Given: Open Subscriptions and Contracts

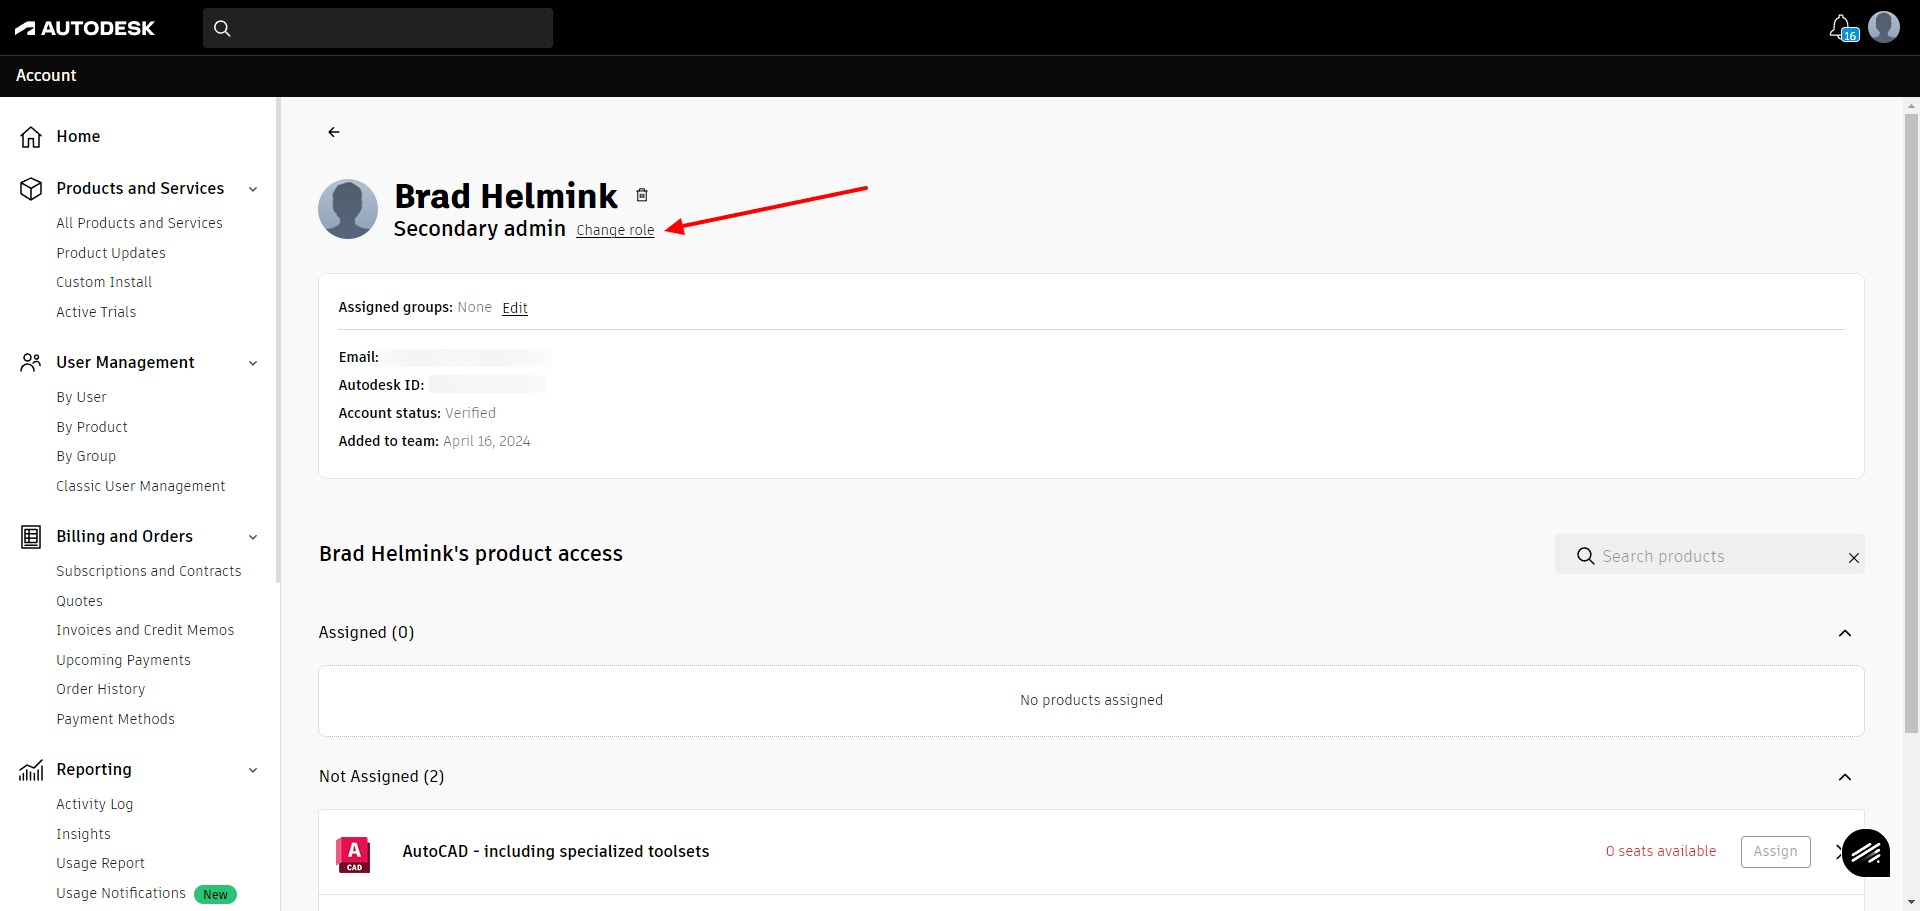Looking at the screenshot, I should (149, 571).
